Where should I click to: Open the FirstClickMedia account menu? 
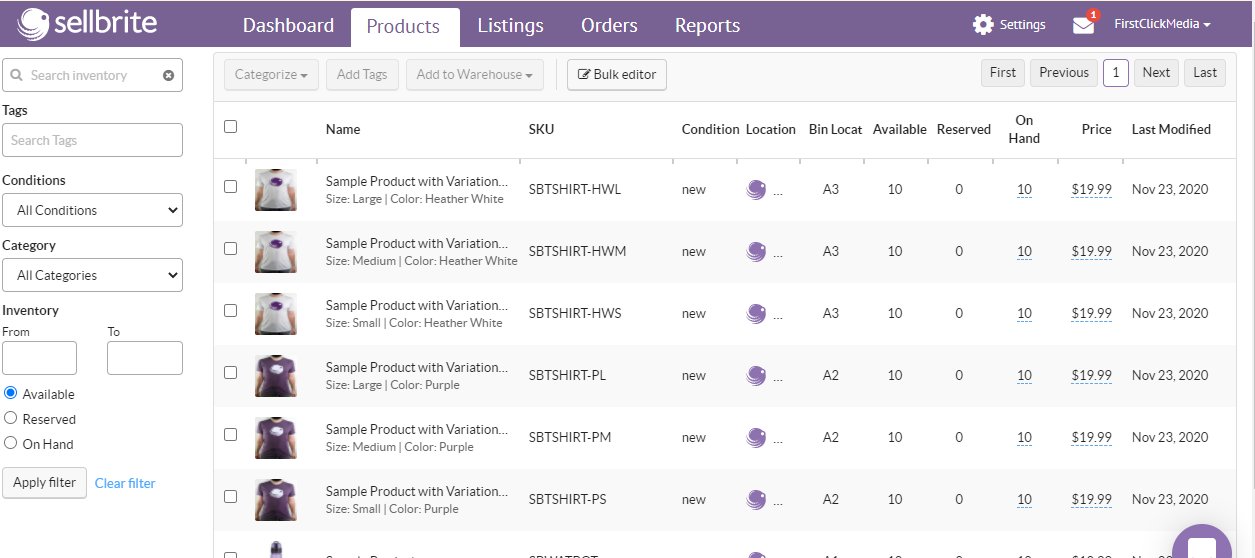pos(1162,24)
